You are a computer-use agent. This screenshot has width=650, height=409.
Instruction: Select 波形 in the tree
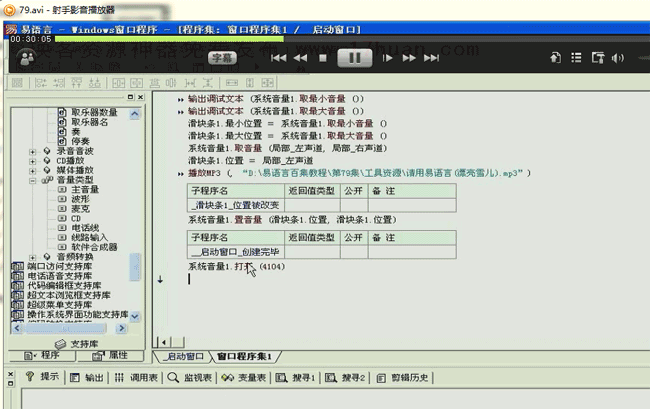[80, 199]
